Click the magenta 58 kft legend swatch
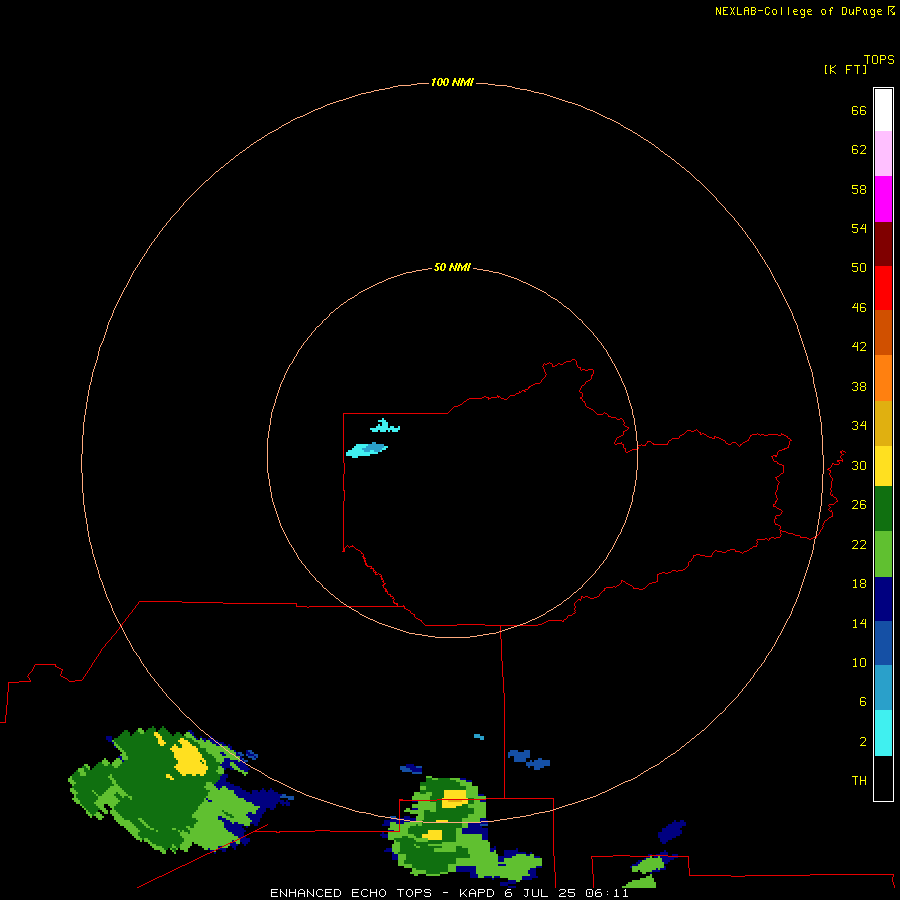 coord(883,199)
